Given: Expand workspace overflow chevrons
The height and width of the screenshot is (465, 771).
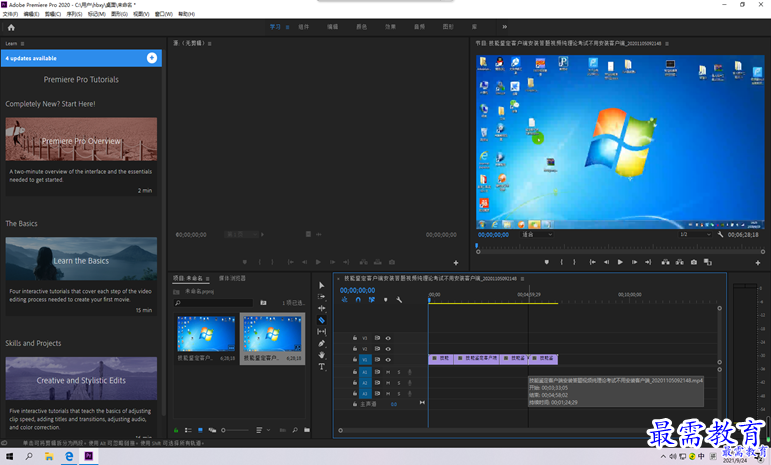Looking at the screenshot, I should click(x=504, y=27).
